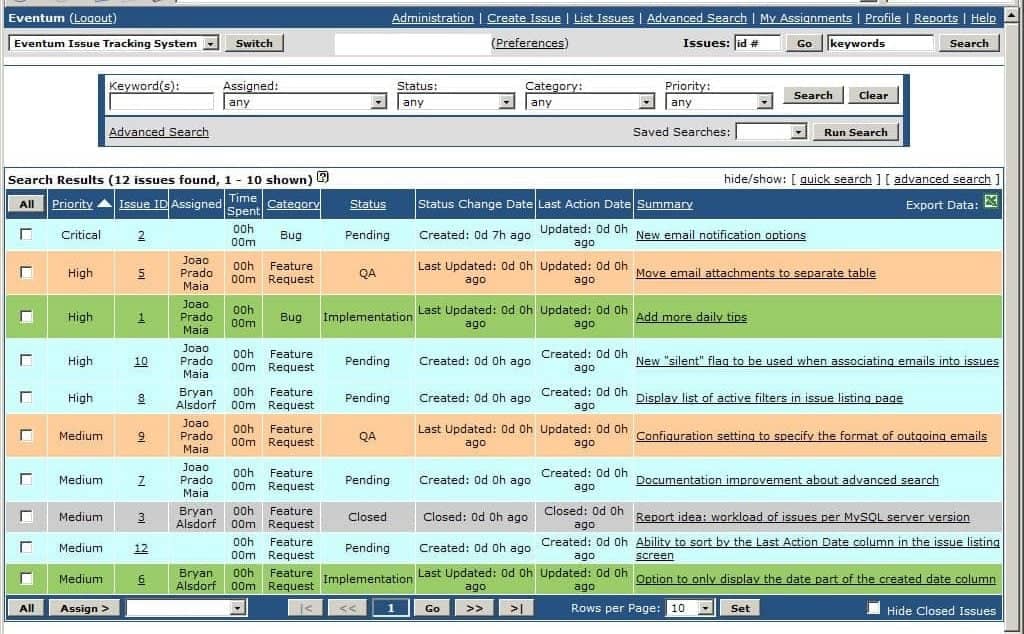Sort by Category column header
Viewport: 1024px width, 634px height.
tap(293, 204)
